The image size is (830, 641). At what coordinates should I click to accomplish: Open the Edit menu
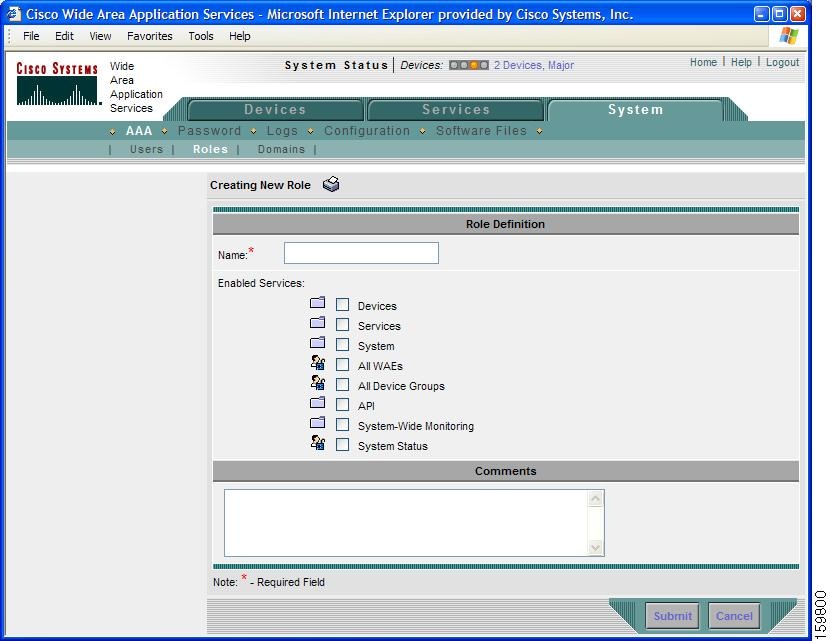(64, 36)
